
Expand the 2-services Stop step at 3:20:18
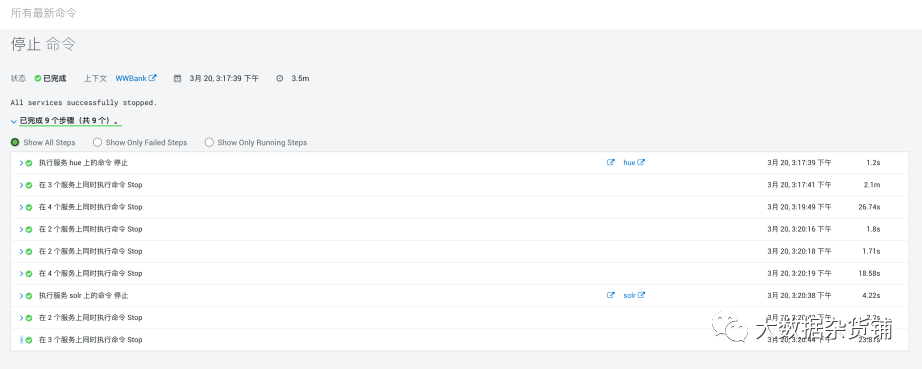click(21, 251)
